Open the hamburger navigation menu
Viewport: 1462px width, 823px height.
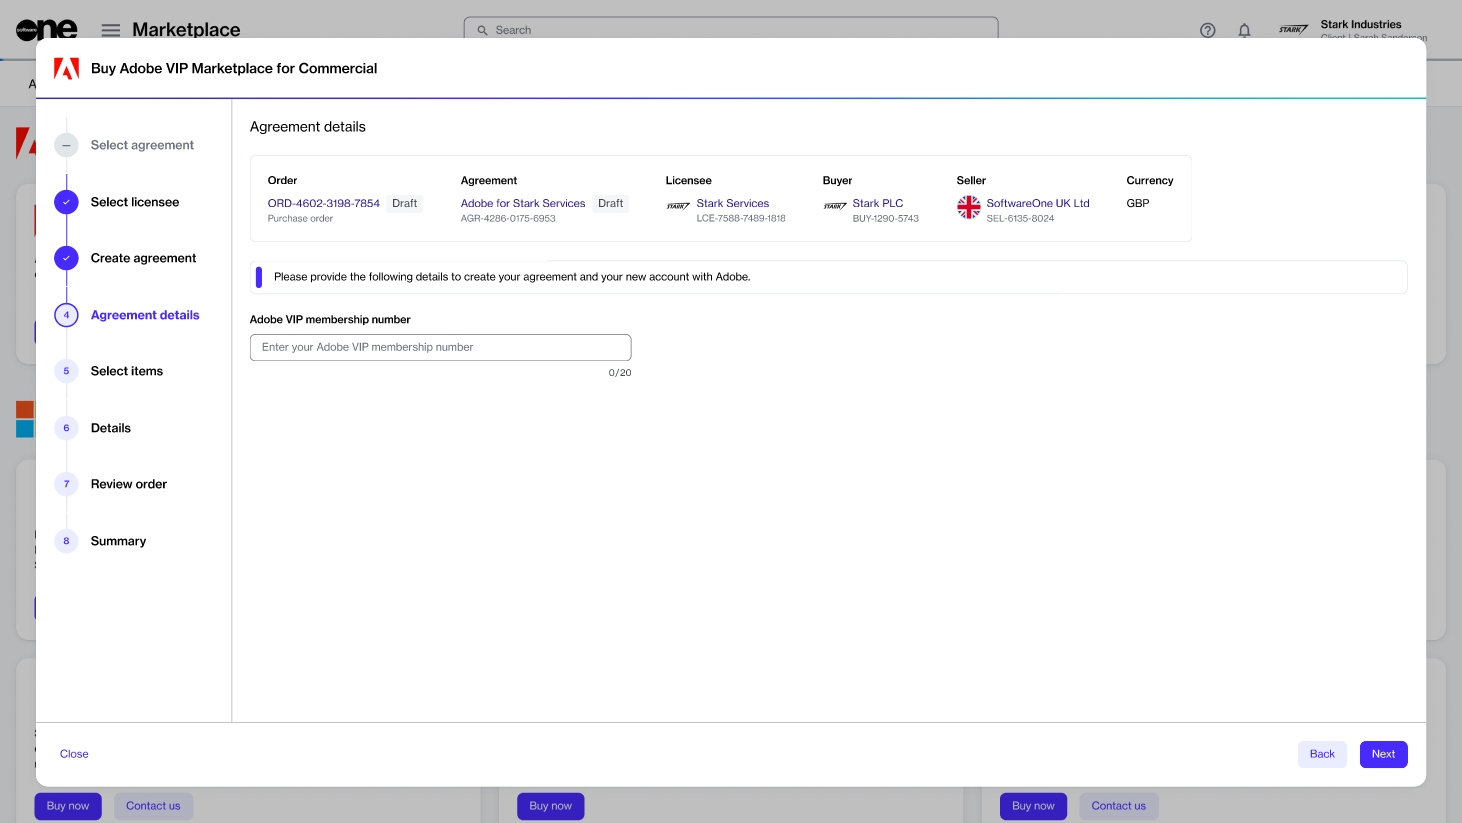(x=111, y=30)
